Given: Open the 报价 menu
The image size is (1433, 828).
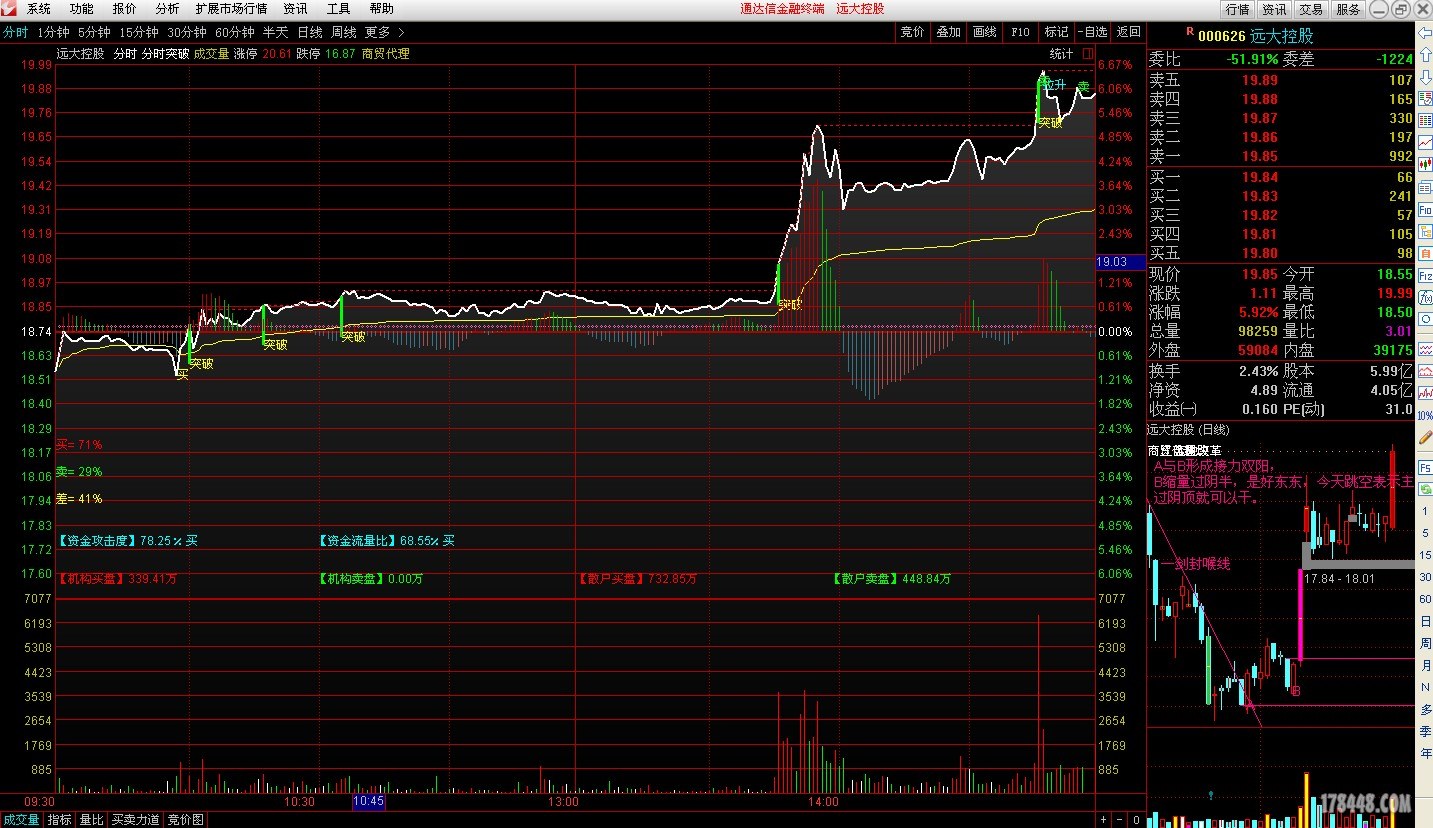Looking at the screenshot, I should (x=125, y=9).
